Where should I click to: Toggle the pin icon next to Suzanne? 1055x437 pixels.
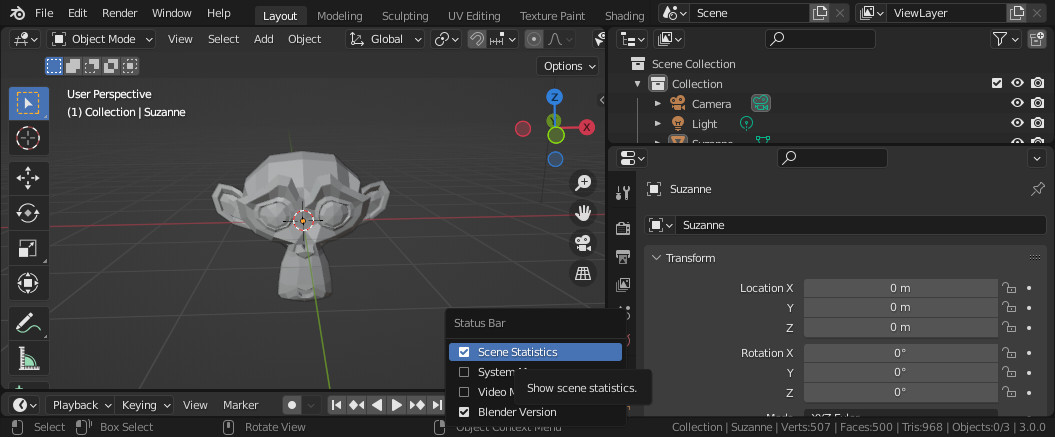point(1038,189)
